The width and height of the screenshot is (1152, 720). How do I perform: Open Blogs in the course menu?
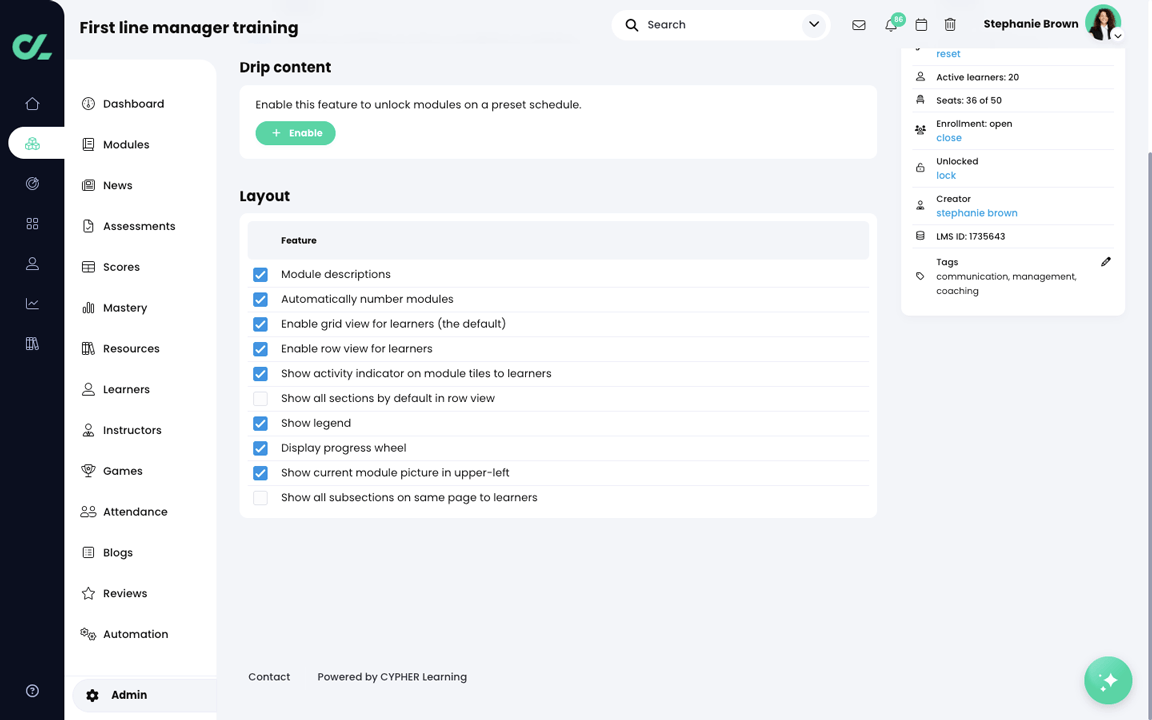pyautogui.click(x=118, y=552)
